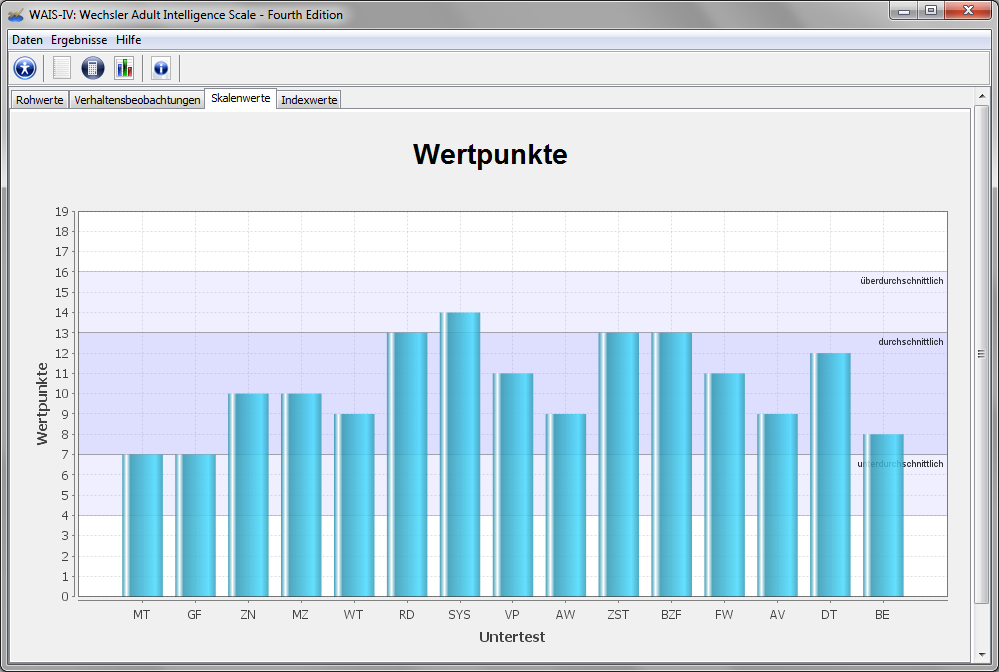Screen dimensions: 999x672
Task: Switch to the Indexwerte tab
Action: 309,100
